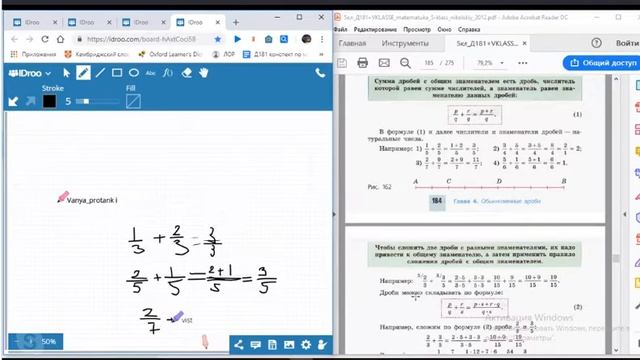Switch to the third IDroo browser tab
The height and width of the screenshot is (360, 640).
(x=144, y=22)
